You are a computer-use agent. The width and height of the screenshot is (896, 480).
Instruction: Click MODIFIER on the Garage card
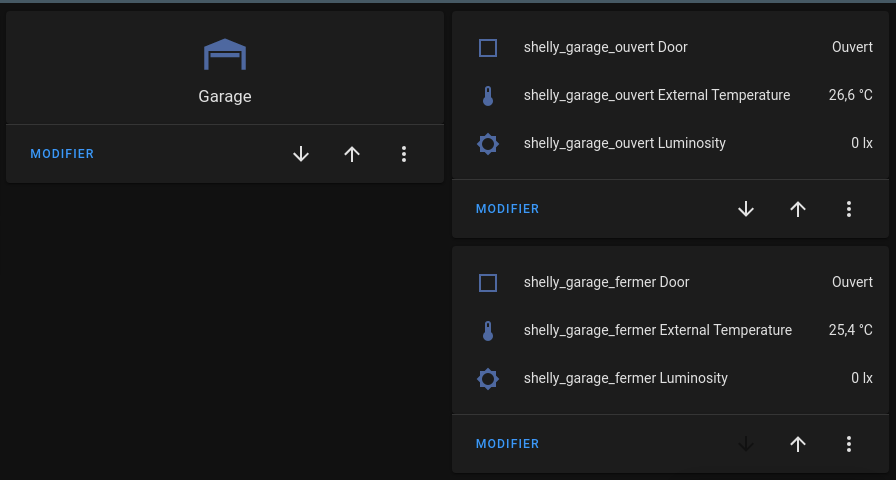[x=62, y=154]
